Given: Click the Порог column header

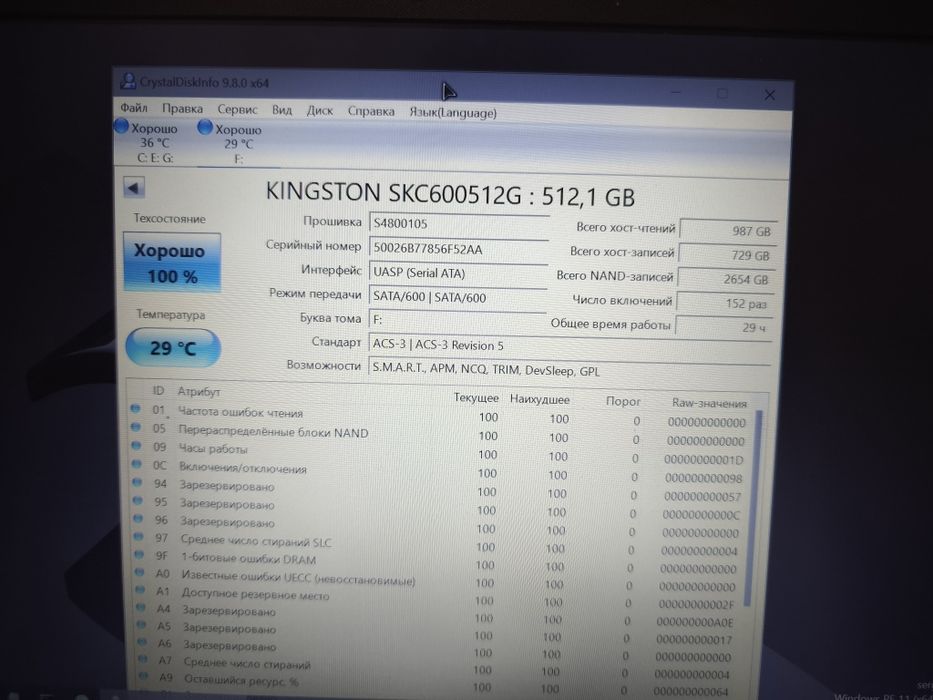Looking at the screenshot, I should point(622,401).
